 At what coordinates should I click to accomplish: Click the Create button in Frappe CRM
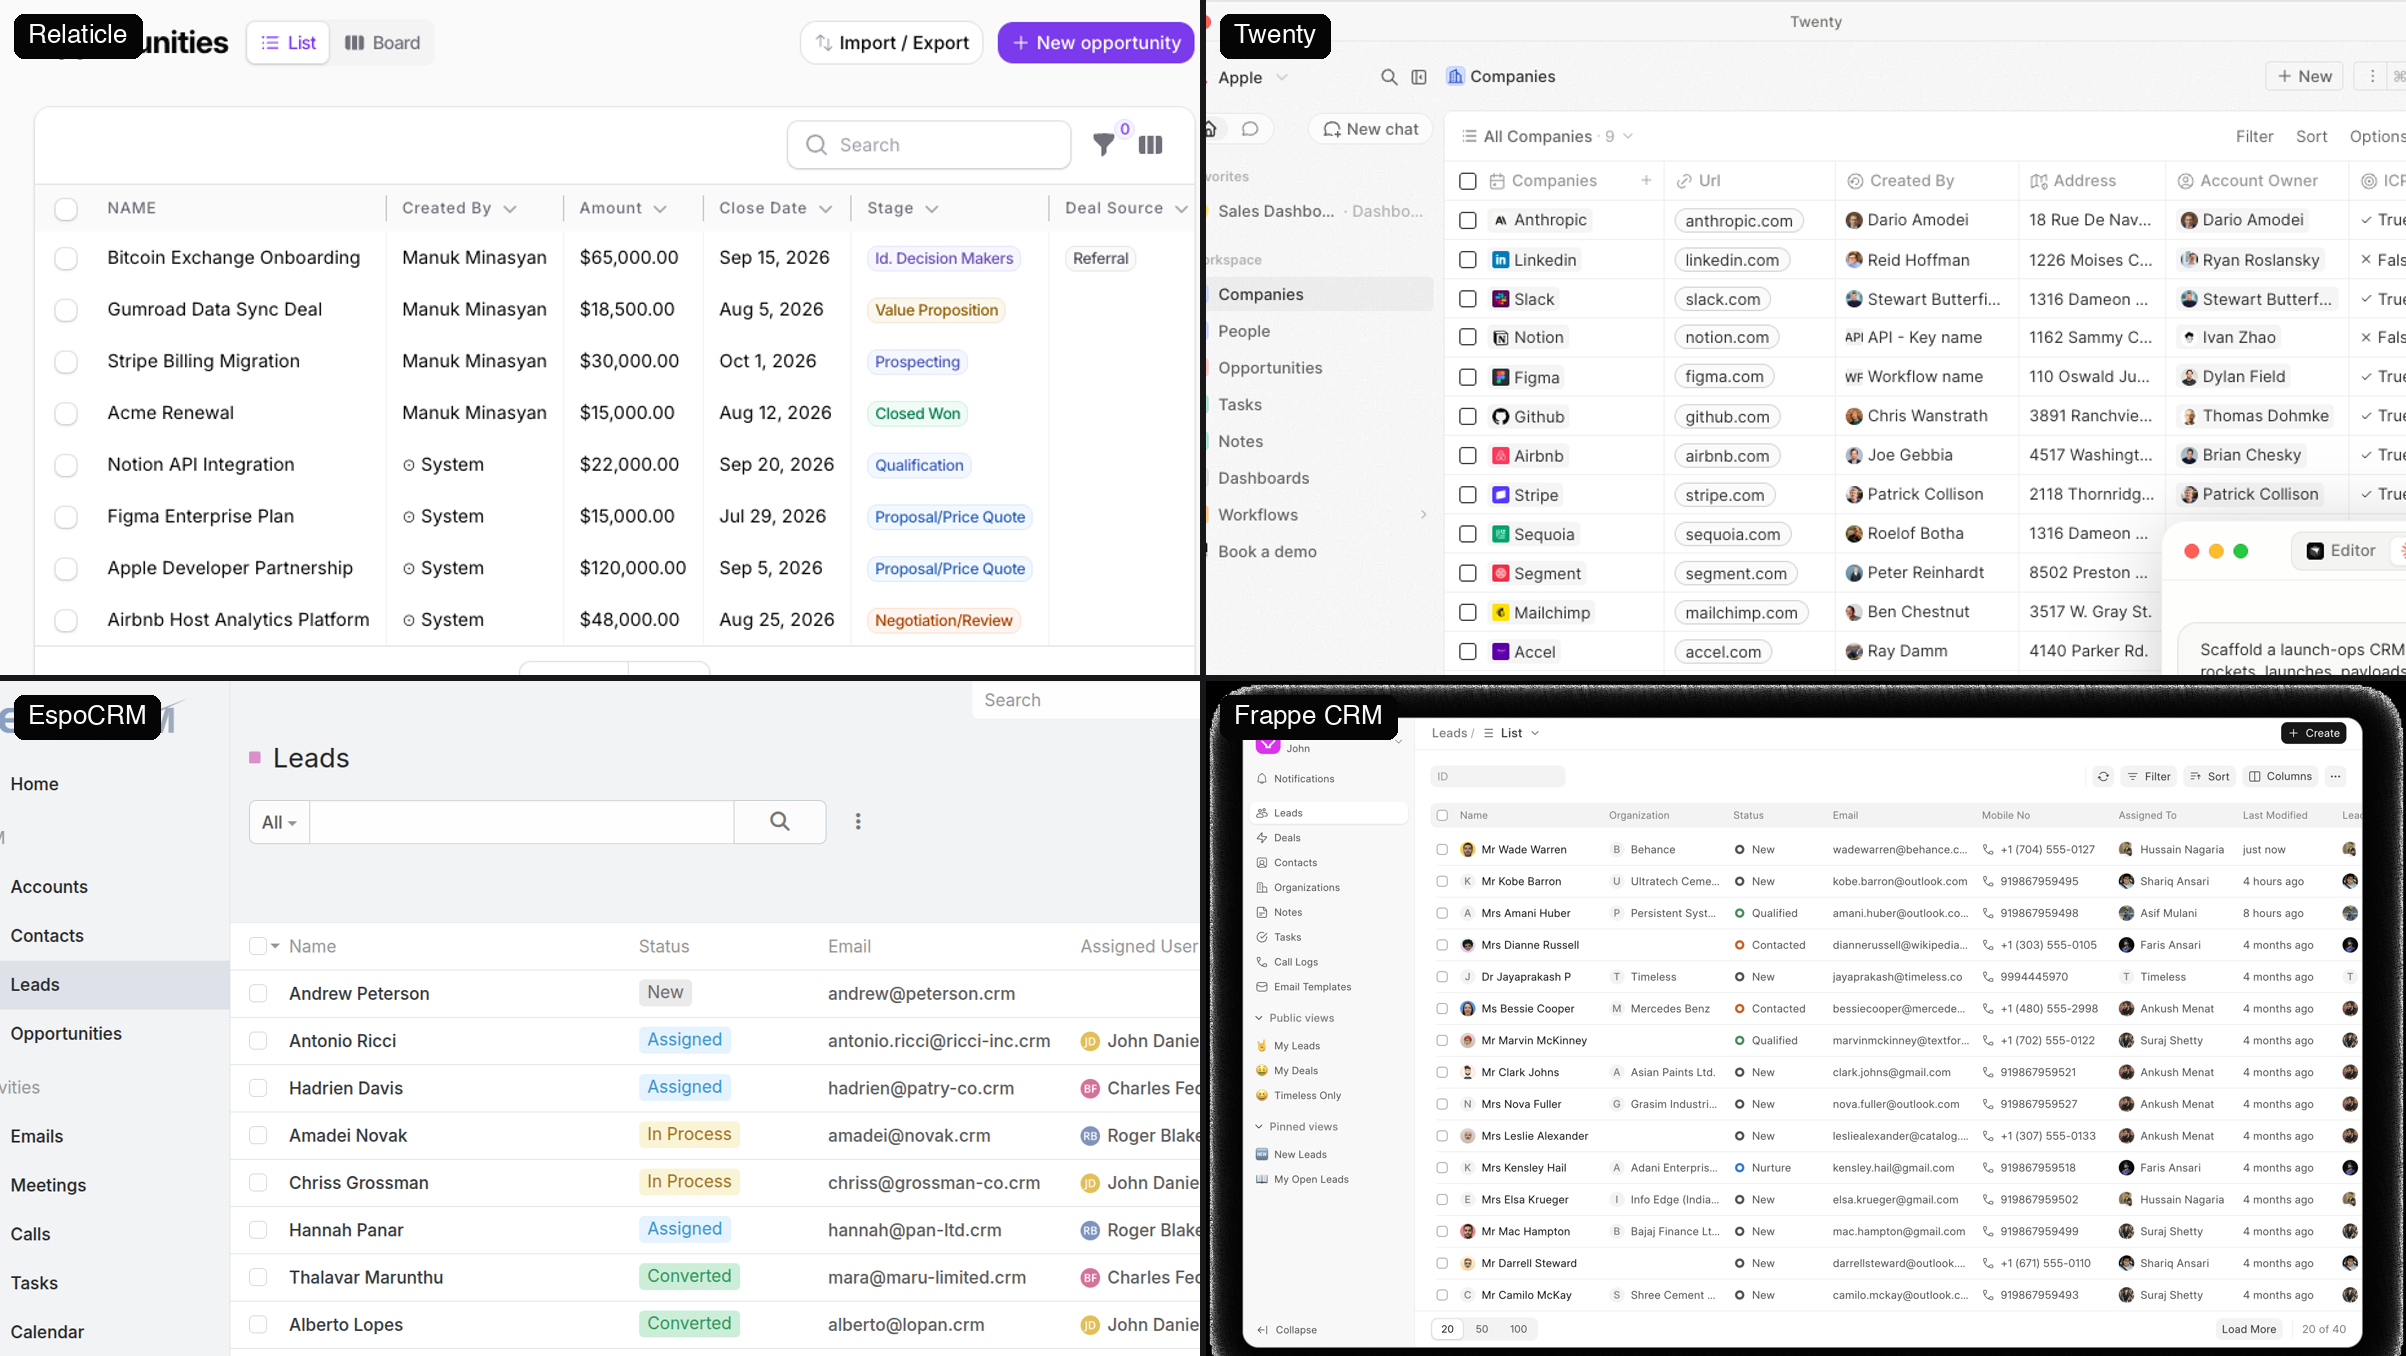pyautogui.click(x=2314, y=733)
